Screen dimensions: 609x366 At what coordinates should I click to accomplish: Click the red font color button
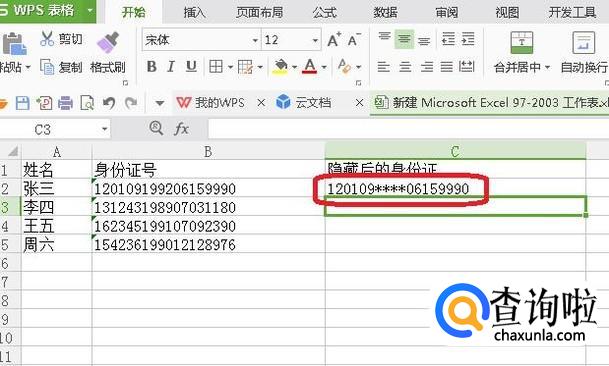(x=310, y=67)
